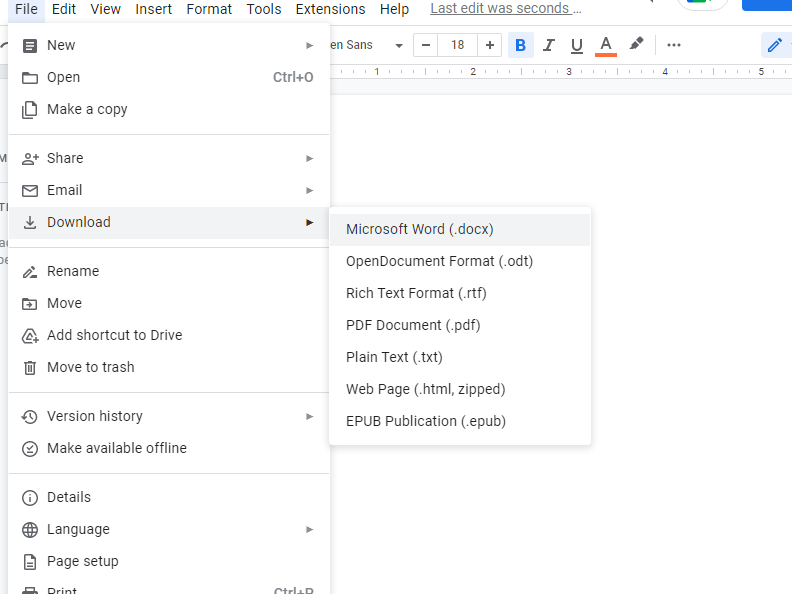Screen dimensions: 792x594
Task: Click the font size field showing 18
Action: click(x=458, y=45)
